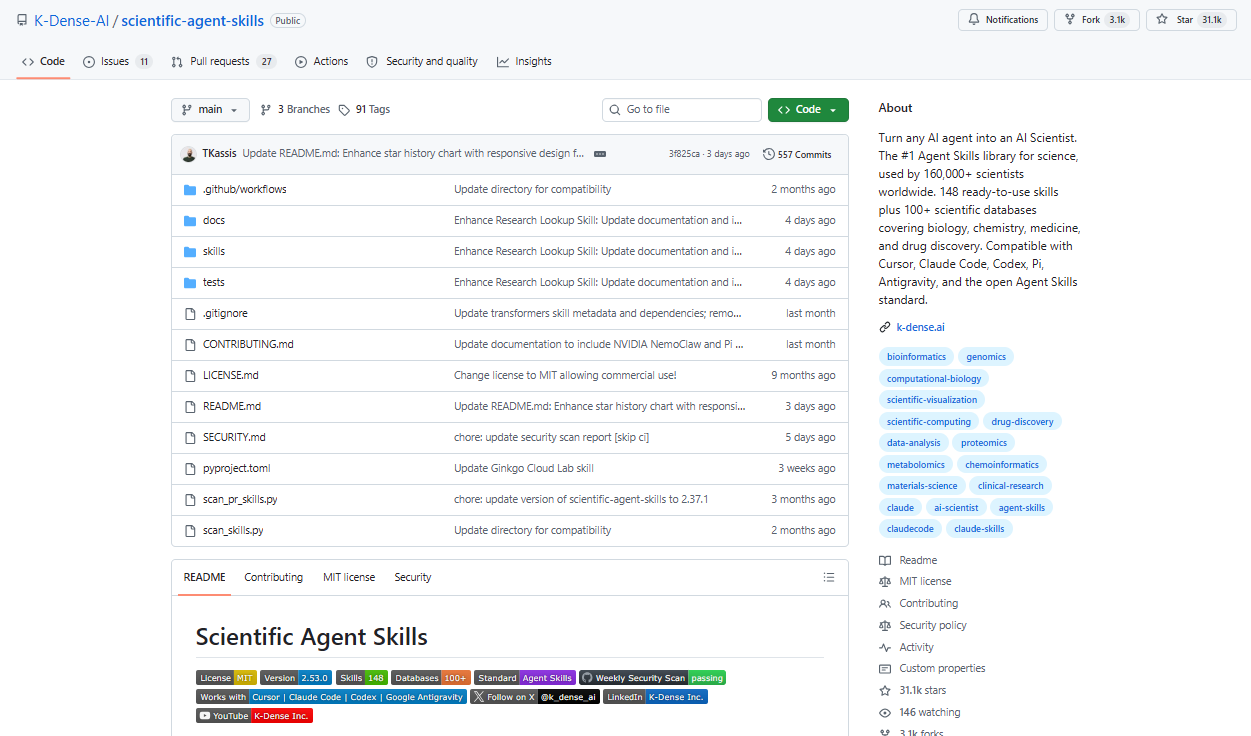Click the tag icon beside 91 Tags
This screenshot has height=736, width=1251.
[x=344, y=110]
